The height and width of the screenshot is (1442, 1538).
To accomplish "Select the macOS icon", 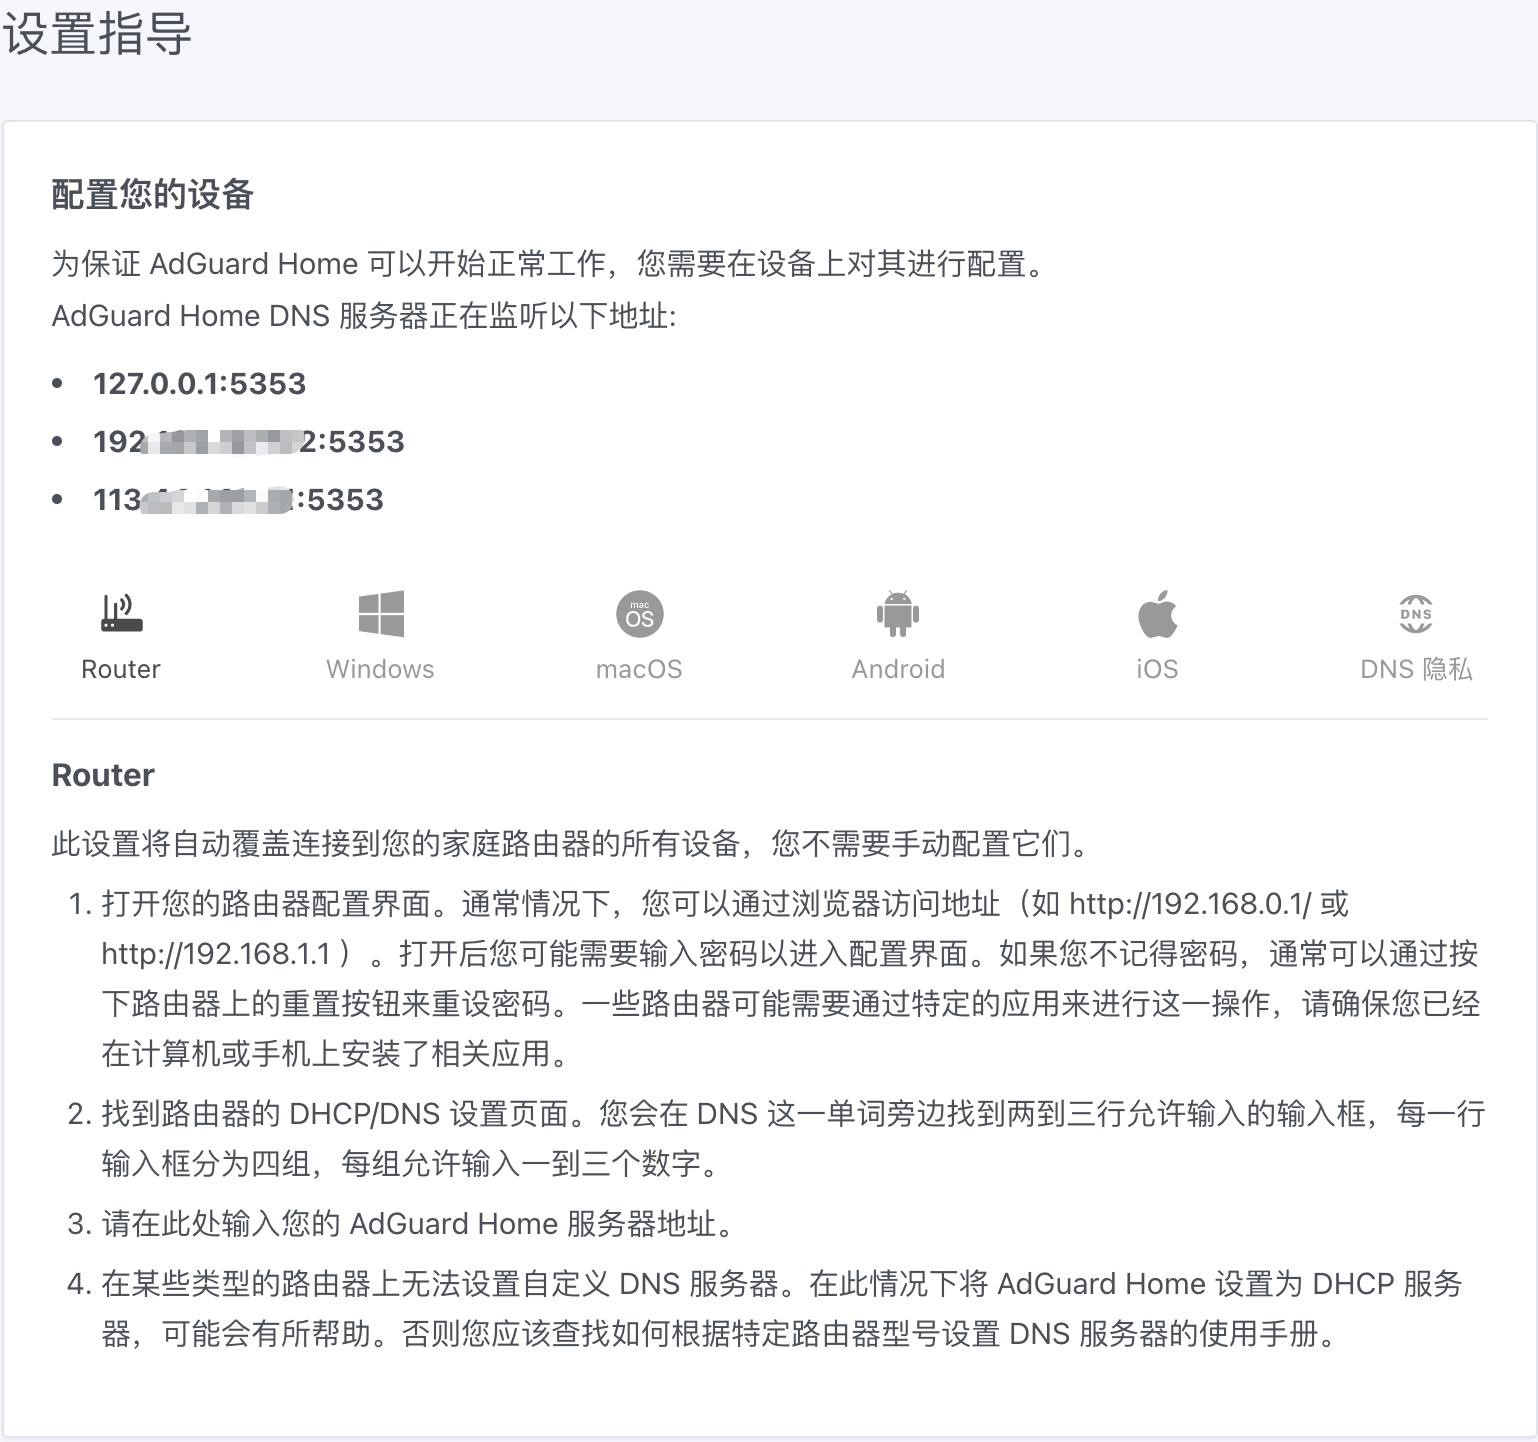I will coord(640,614).
